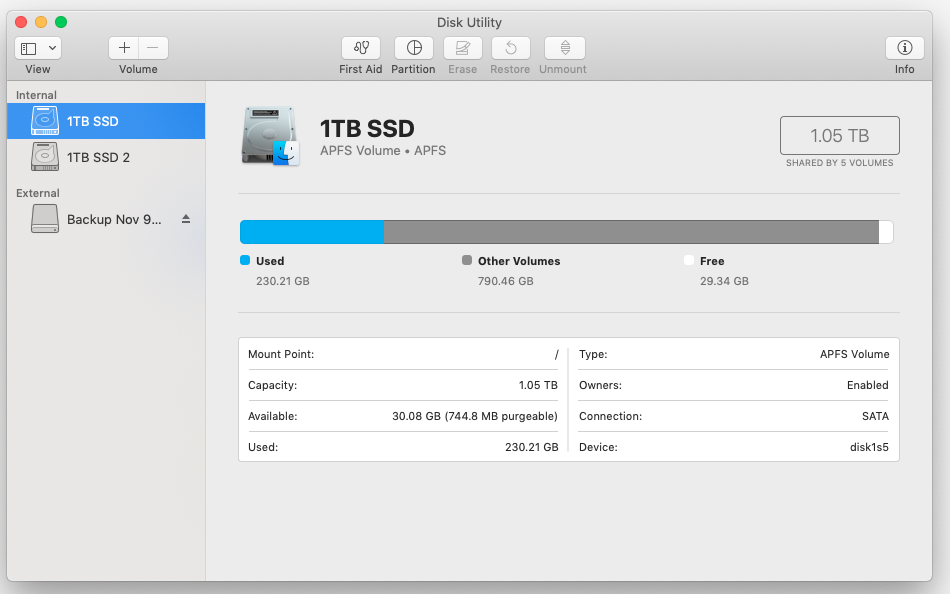Open the Partition tool
950x594 pixels.
(x=414, y=48)
